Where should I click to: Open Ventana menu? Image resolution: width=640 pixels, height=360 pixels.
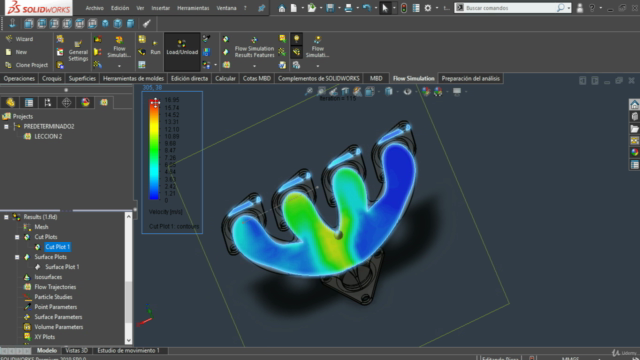coord(227,8)
